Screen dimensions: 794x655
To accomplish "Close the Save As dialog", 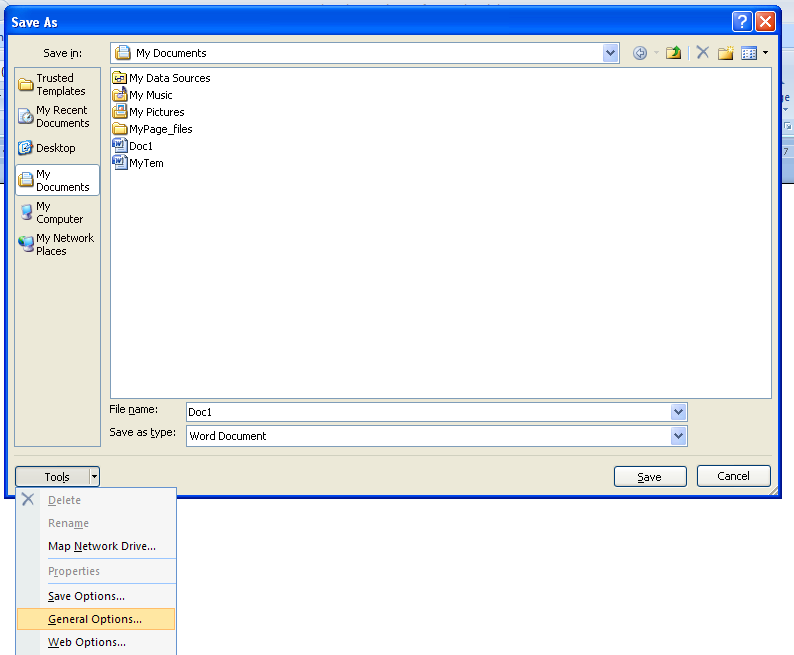I will tap(765, 22).
